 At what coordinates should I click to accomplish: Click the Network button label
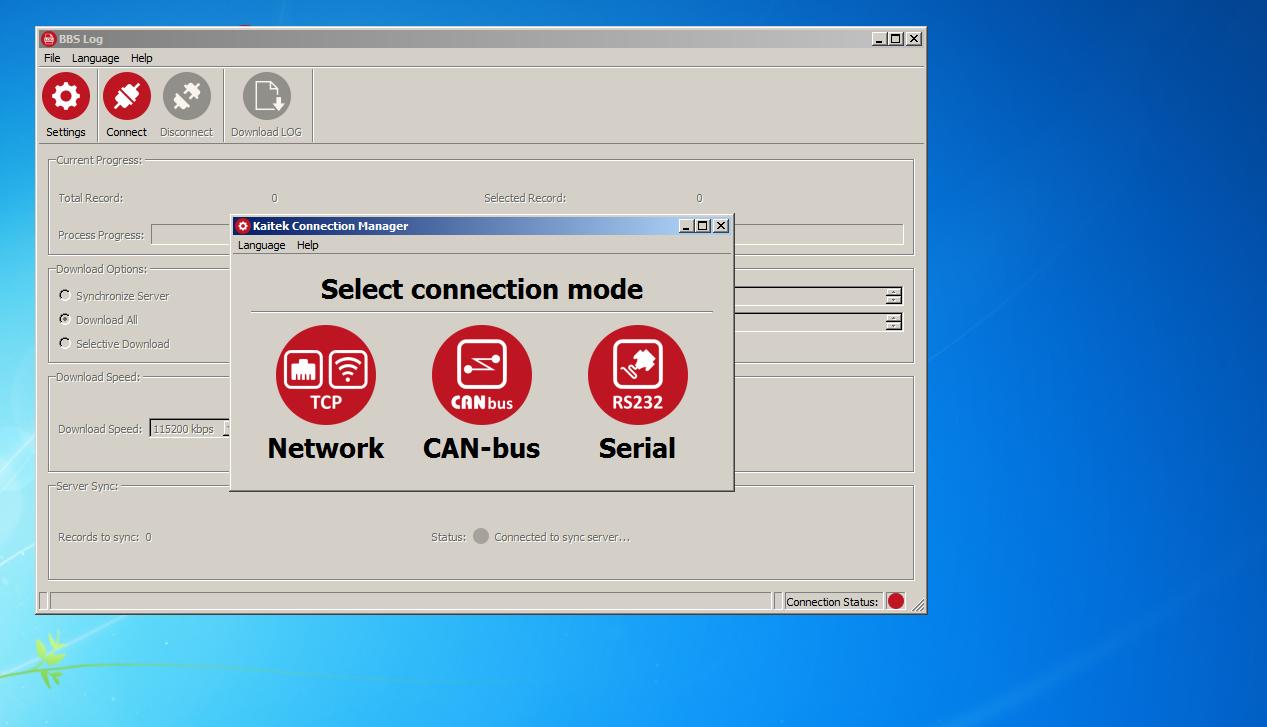coord(325,448)
